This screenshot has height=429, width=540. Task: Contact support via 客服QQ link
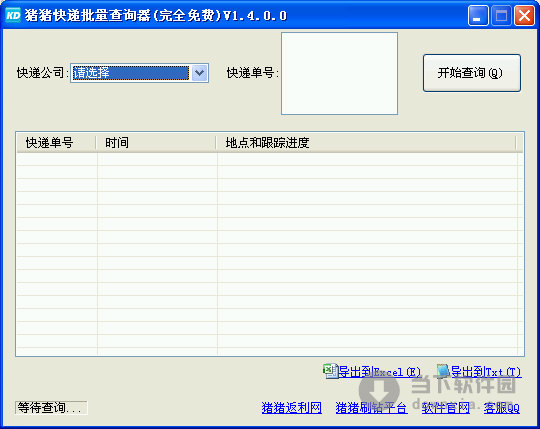click(x=502, y=408)
